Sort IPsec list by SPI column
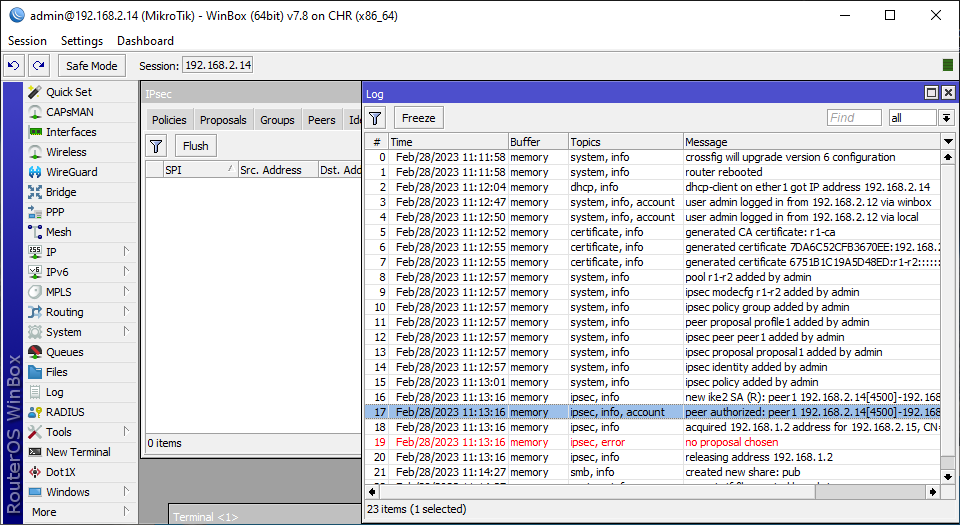 [x=200, y=169]
